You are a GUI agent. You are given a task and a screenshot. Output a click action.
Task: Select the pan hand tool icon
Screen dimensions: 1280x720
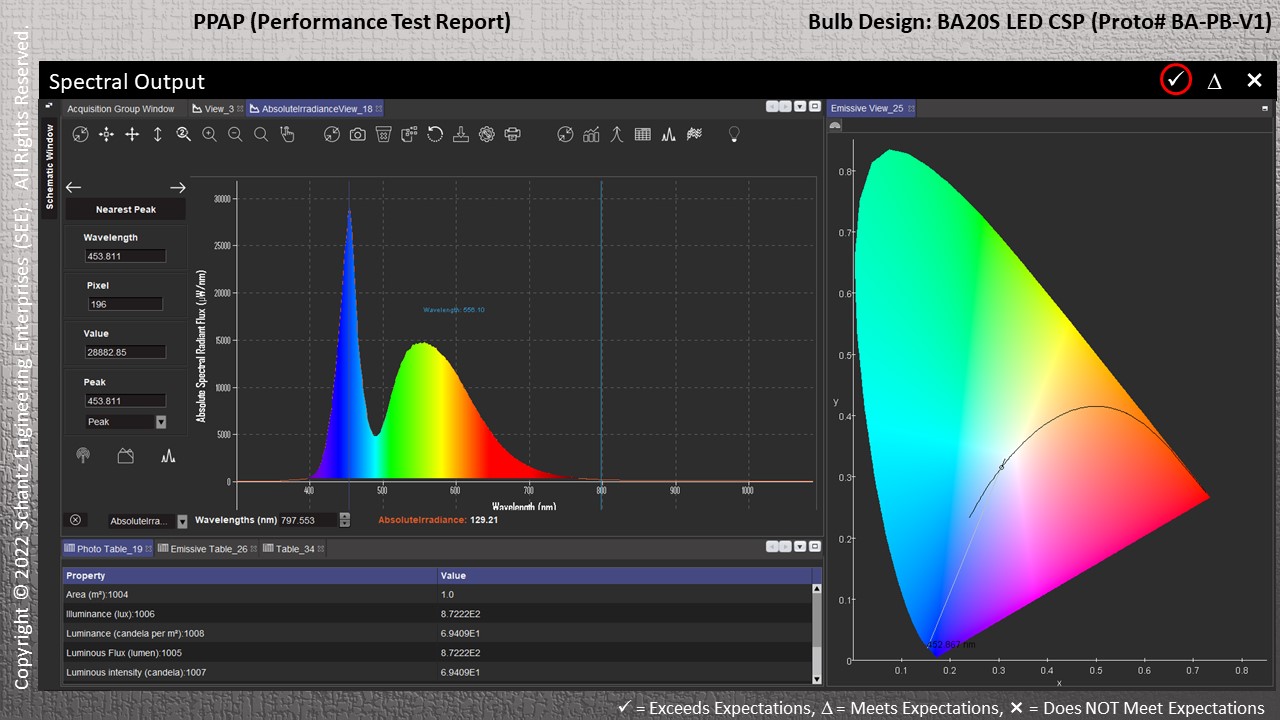click(287, 134)
